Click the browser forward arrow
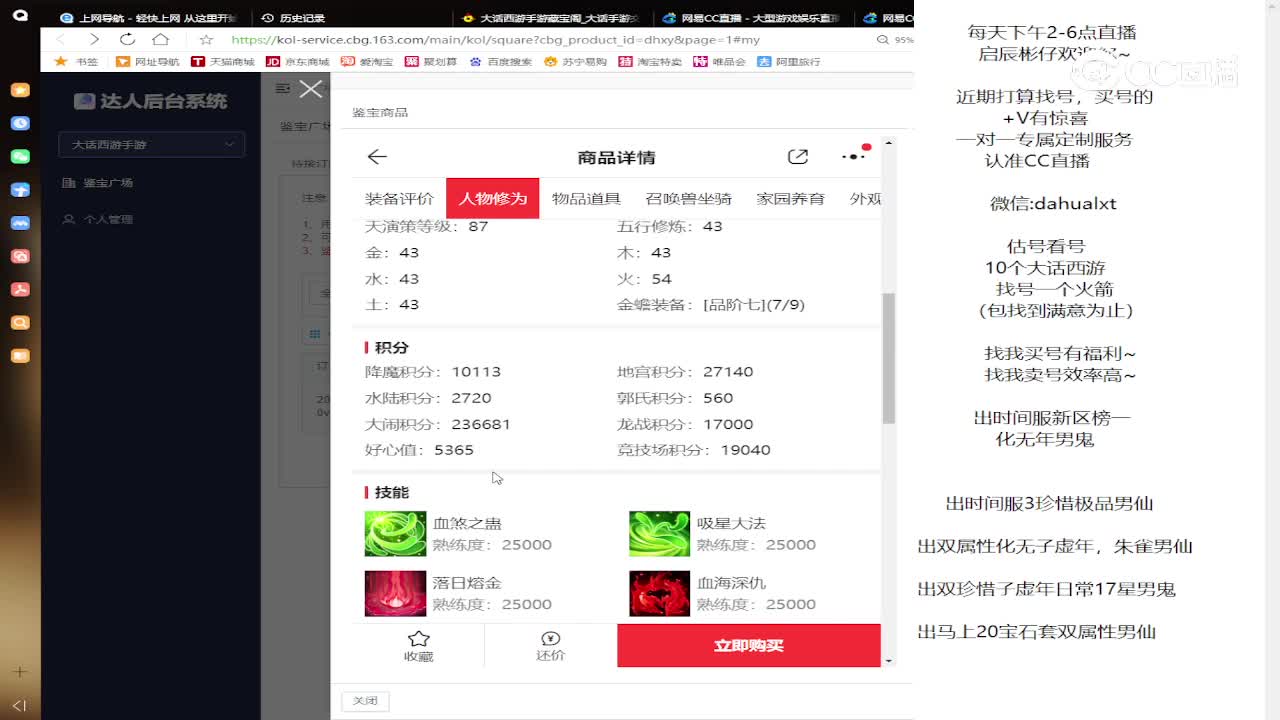Image resolution: width=1280 pixels, height=720 pixels. coord(94,39)
